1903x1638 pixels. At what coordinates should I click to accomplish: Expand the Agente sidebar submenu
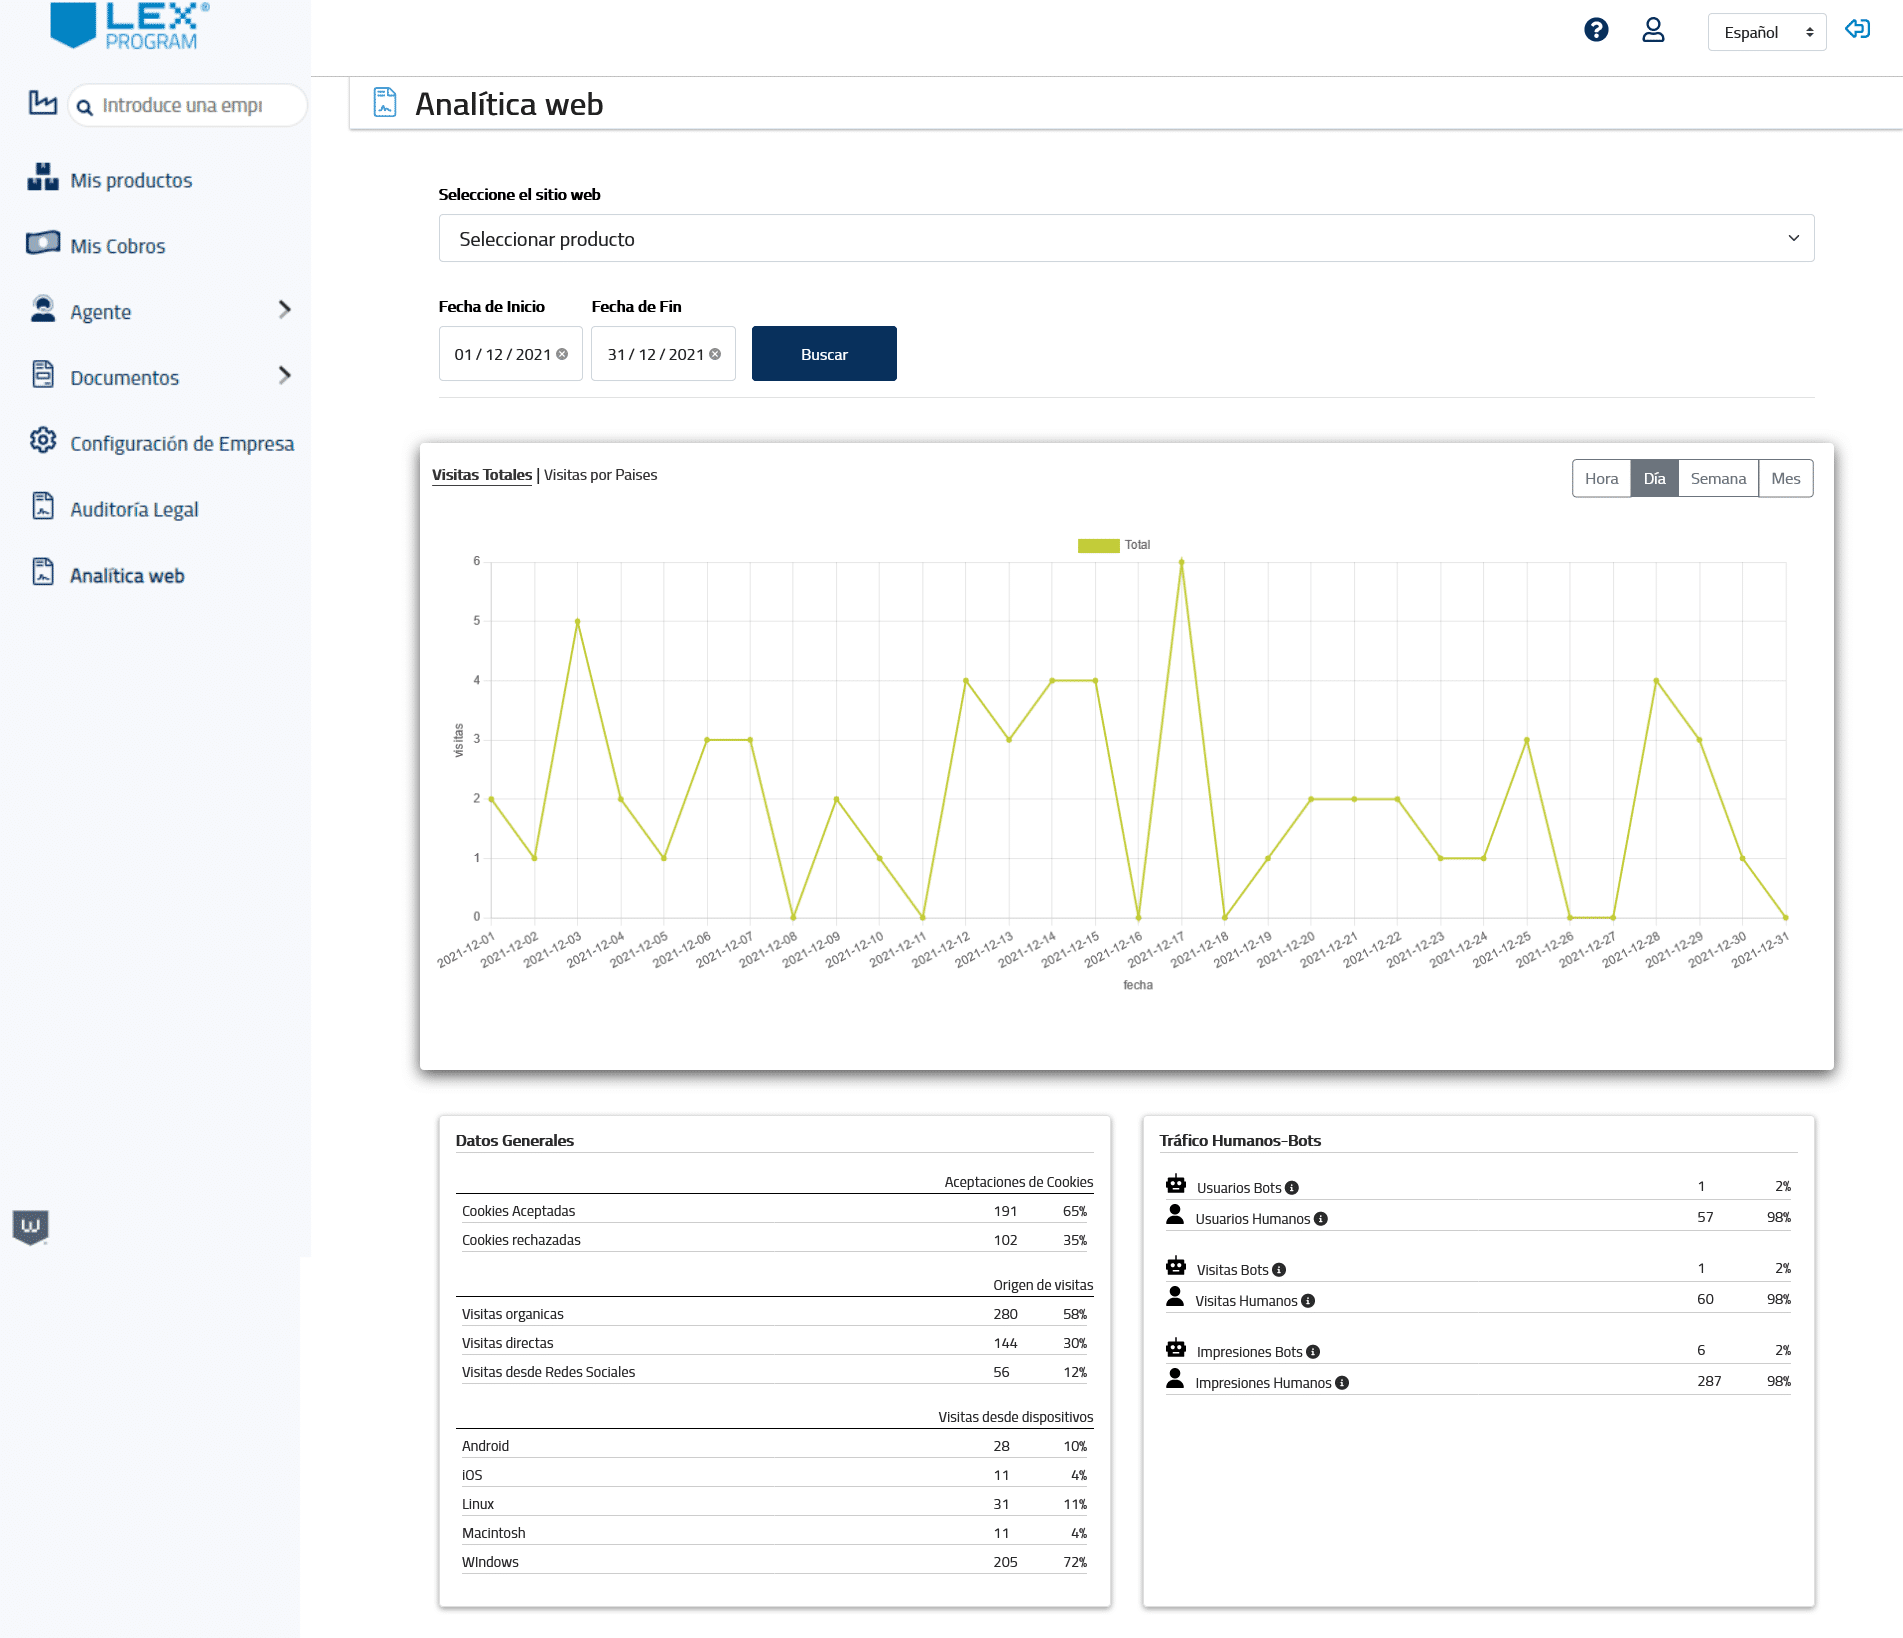click(x=284, y=311)
